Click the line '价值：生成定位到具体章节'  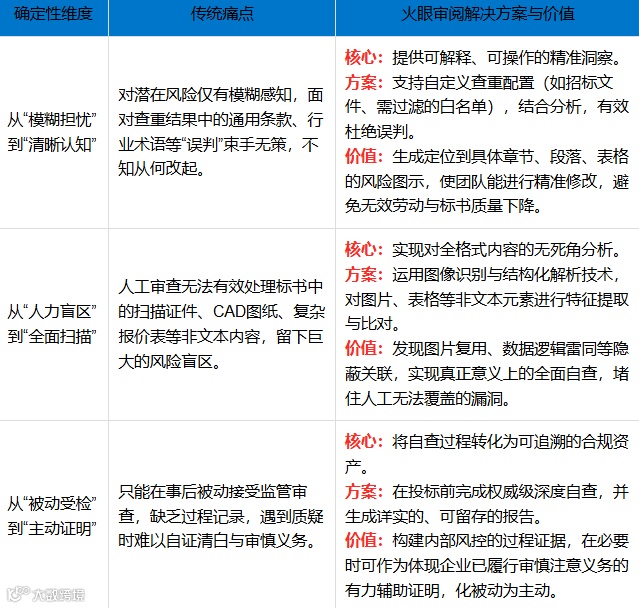487,156
